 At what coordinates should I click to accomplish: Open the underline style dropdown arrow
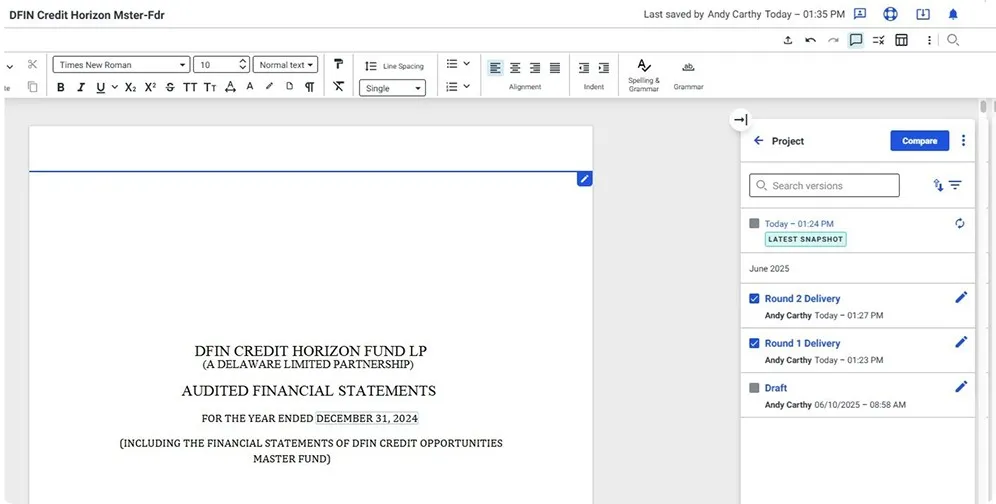pos(115,87)
